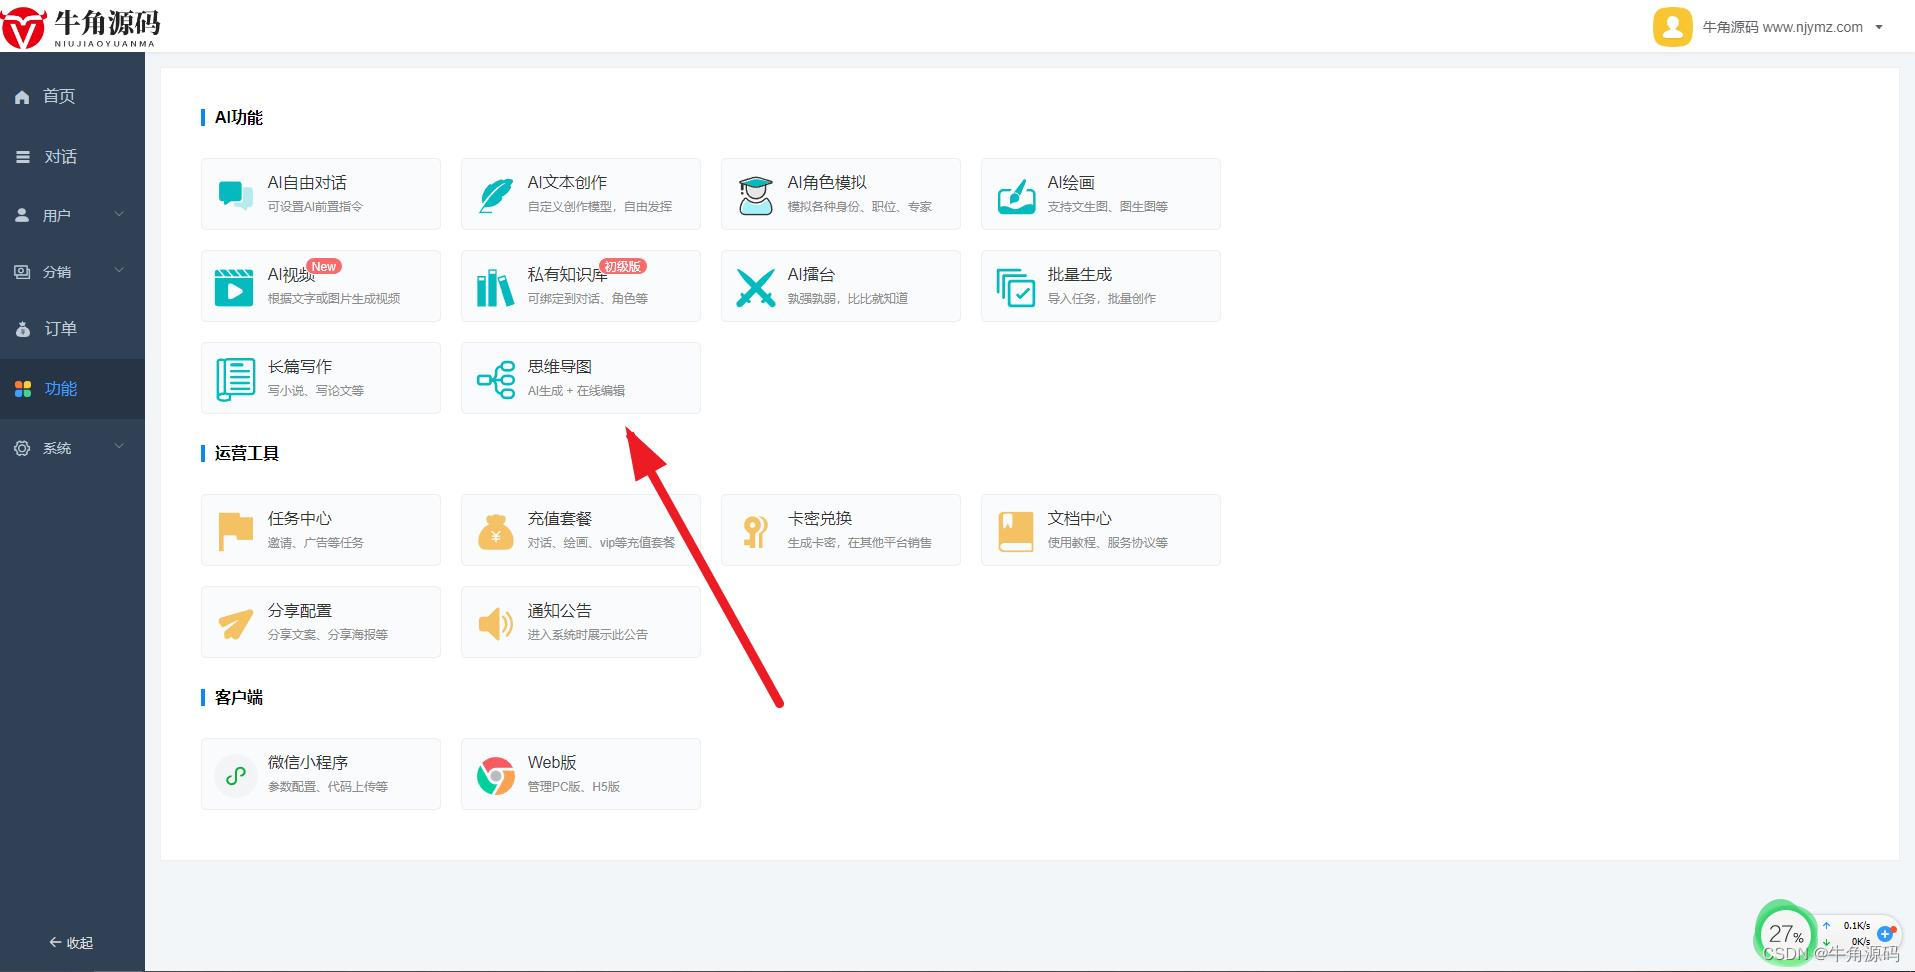Screen dimensions: 1915x972
Task: Click the 分享配置 paper plane icon
Action: 235,623
